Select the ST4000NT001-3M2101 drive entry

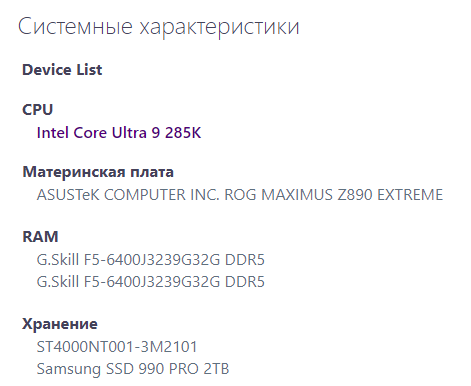117,347
